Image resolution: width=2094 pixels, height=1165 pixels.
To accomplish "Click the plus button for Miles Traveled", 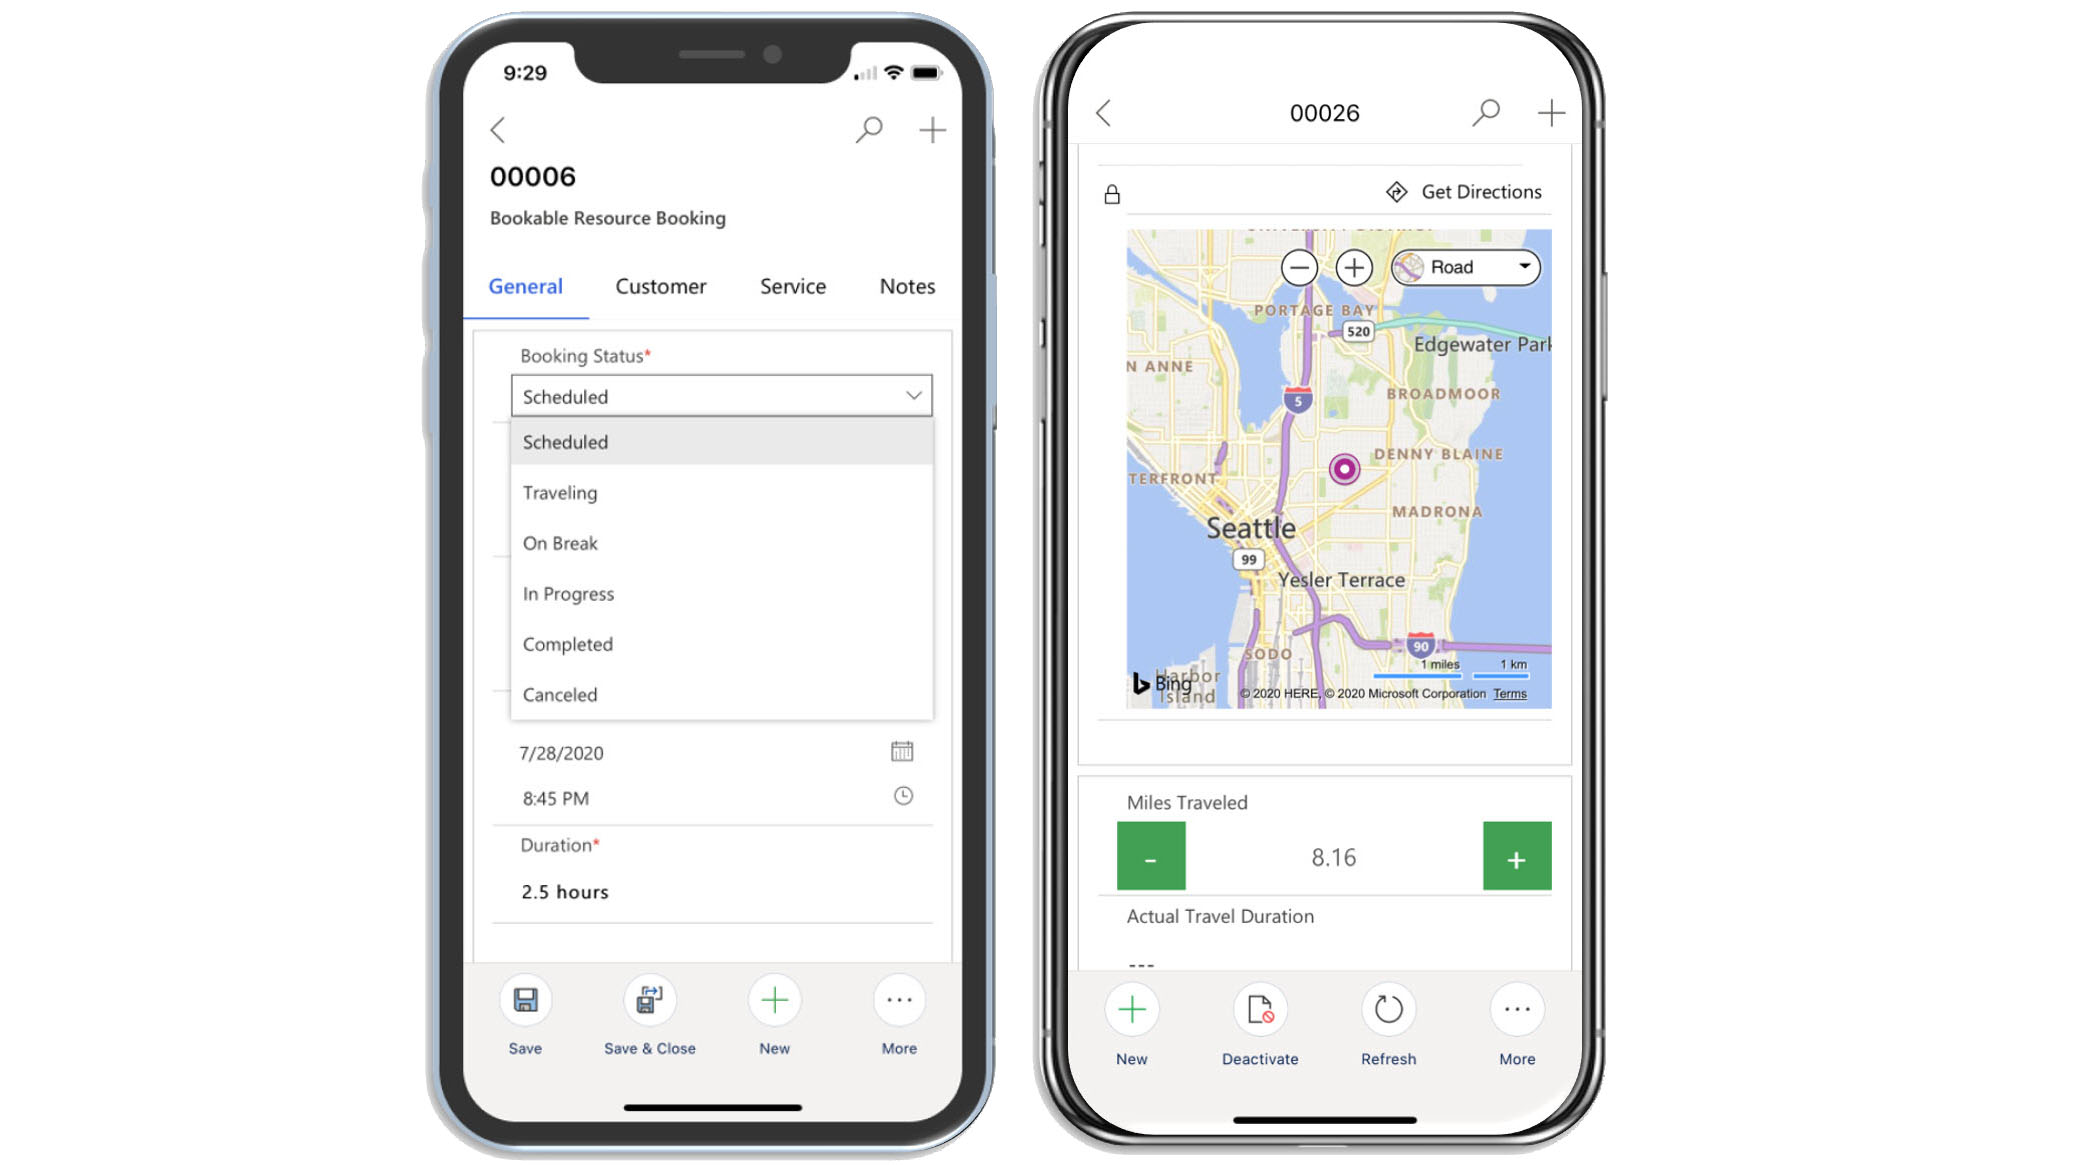I will [x=1516, y=857].
